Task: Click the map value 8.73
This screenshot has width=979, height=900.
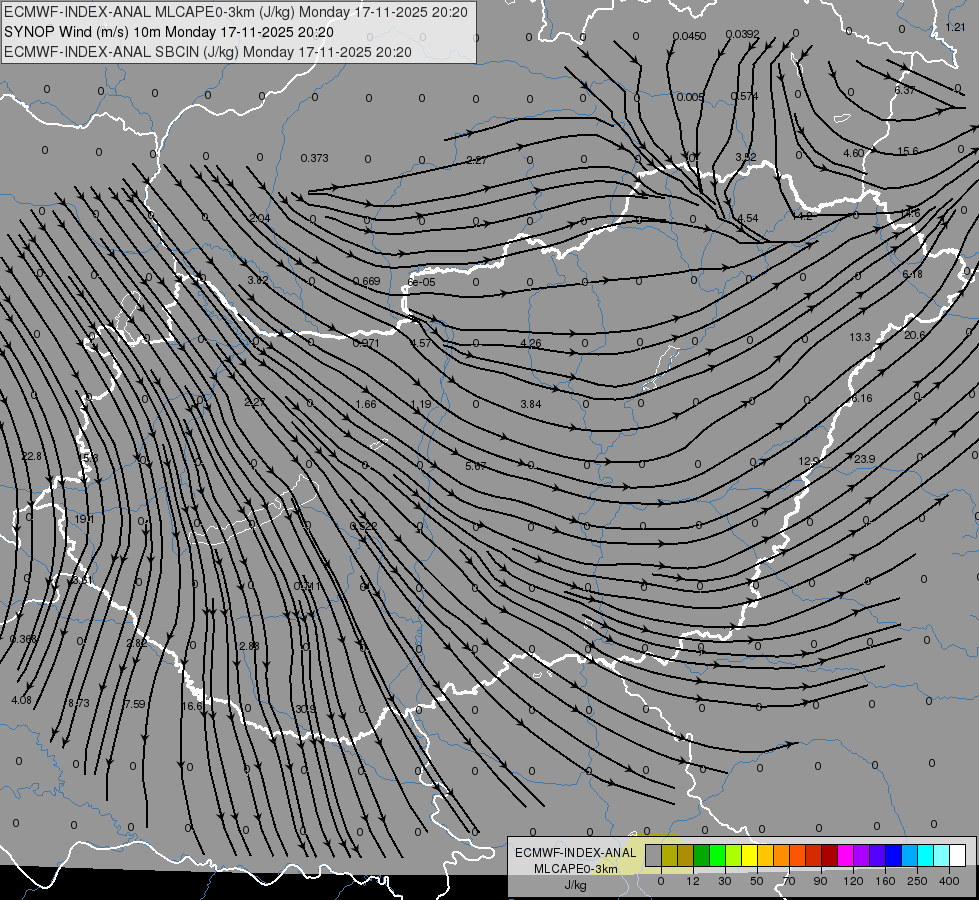Action: pos(79,703)
